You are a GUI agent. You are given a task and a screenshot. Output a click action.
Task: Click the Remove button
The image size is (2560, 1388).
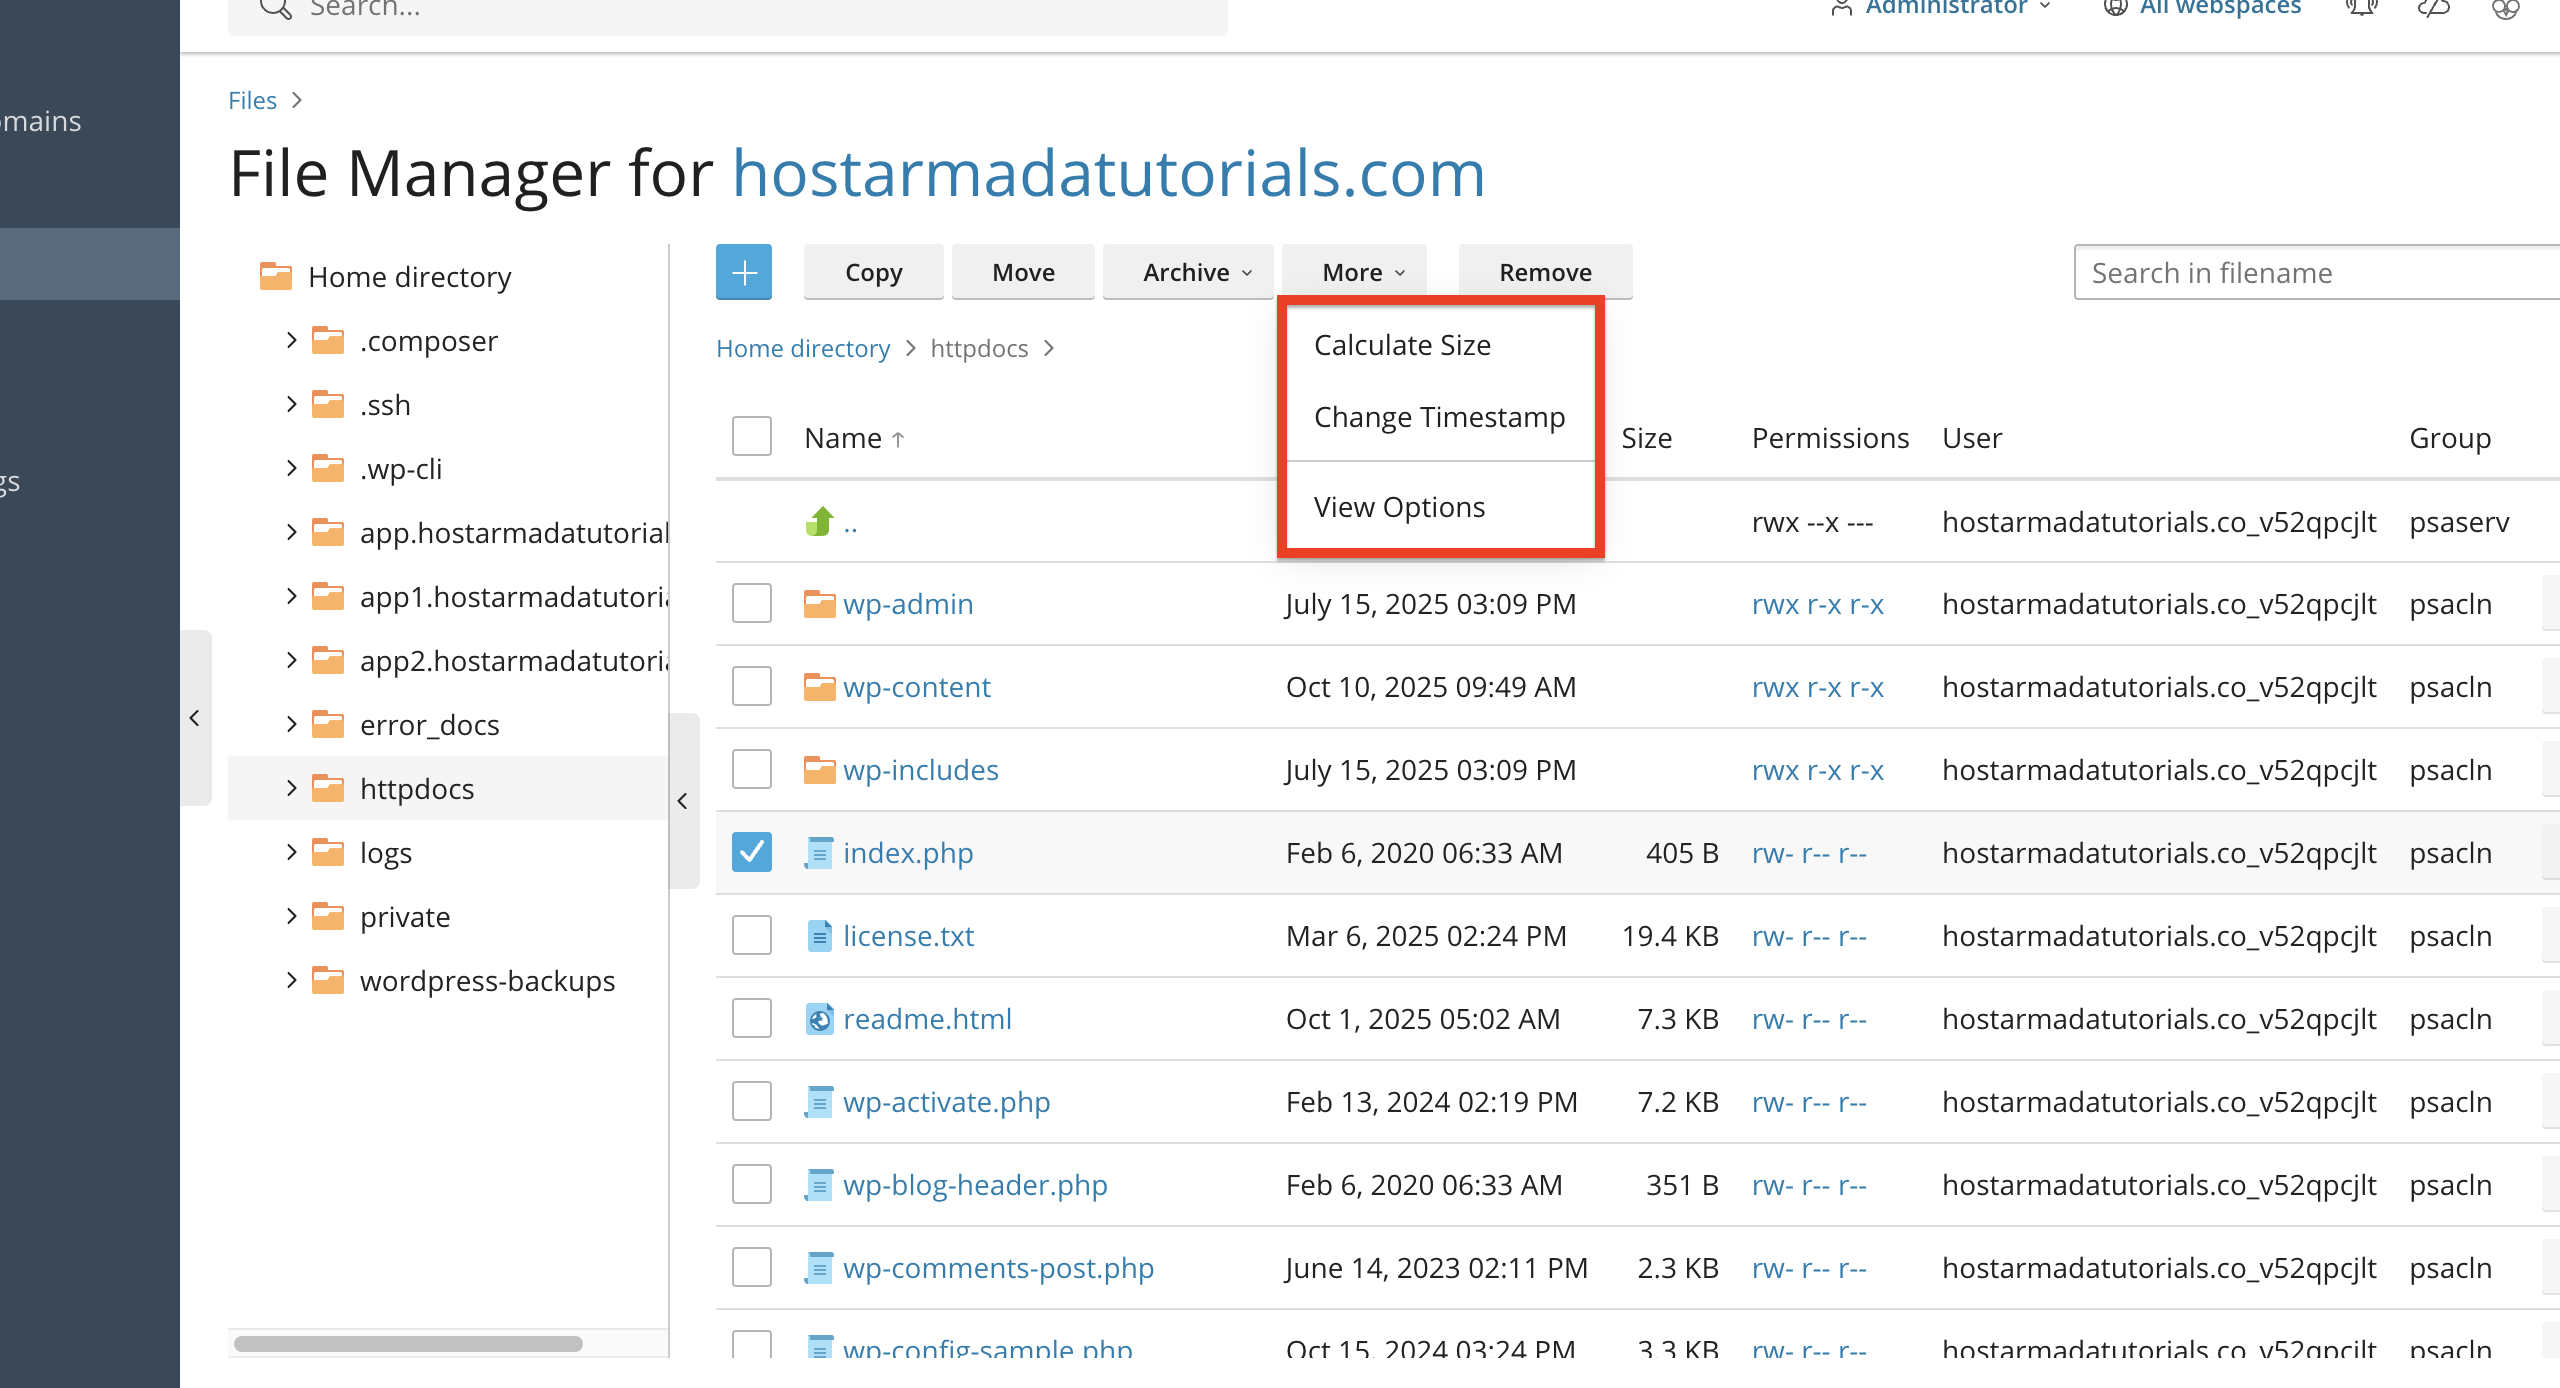(x=1545, y=272)
